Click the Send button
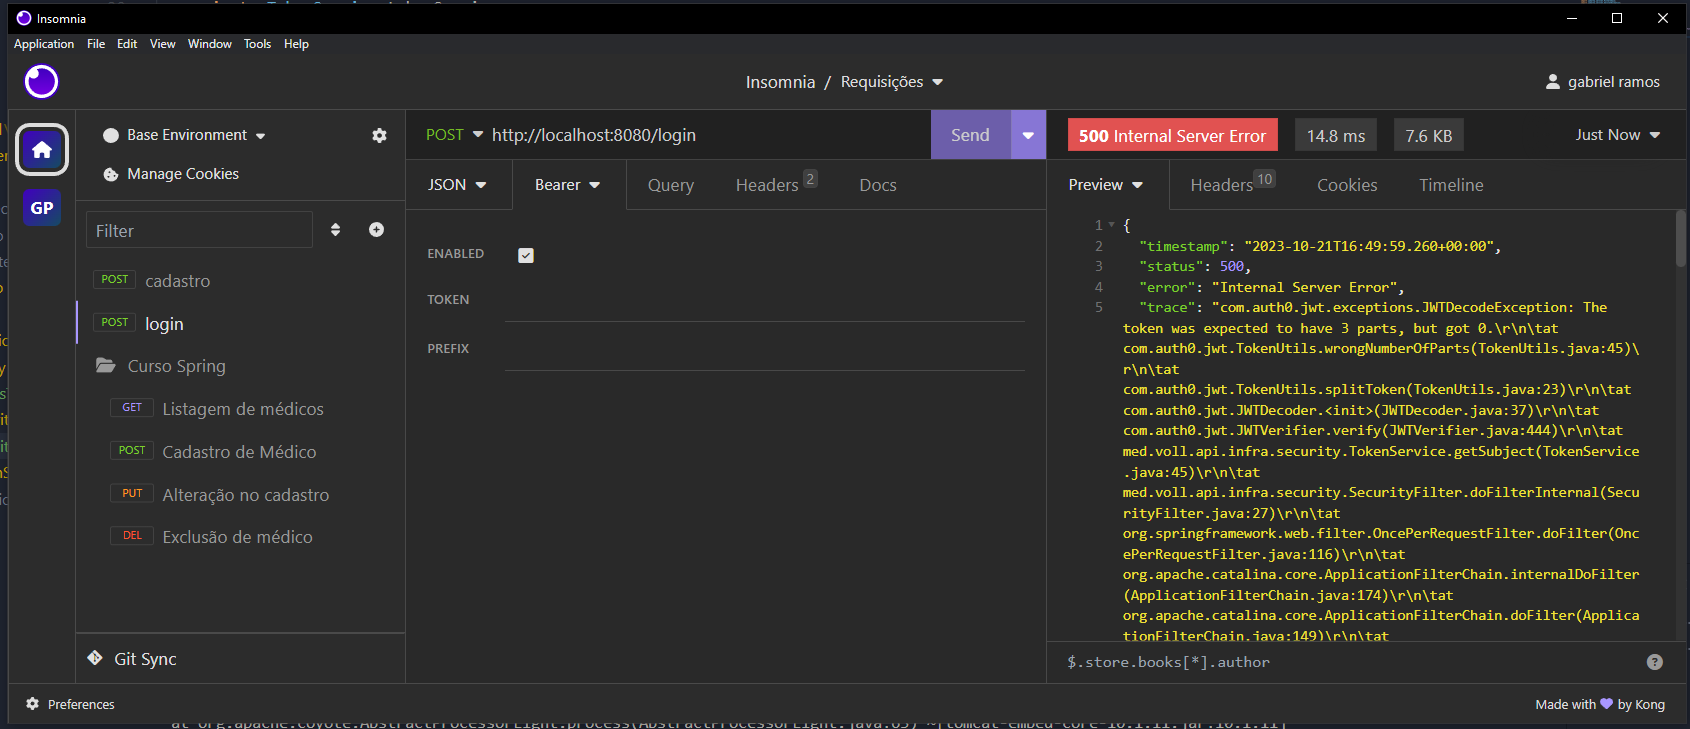Screen dimensions: 1690x729 click(970, 135)
